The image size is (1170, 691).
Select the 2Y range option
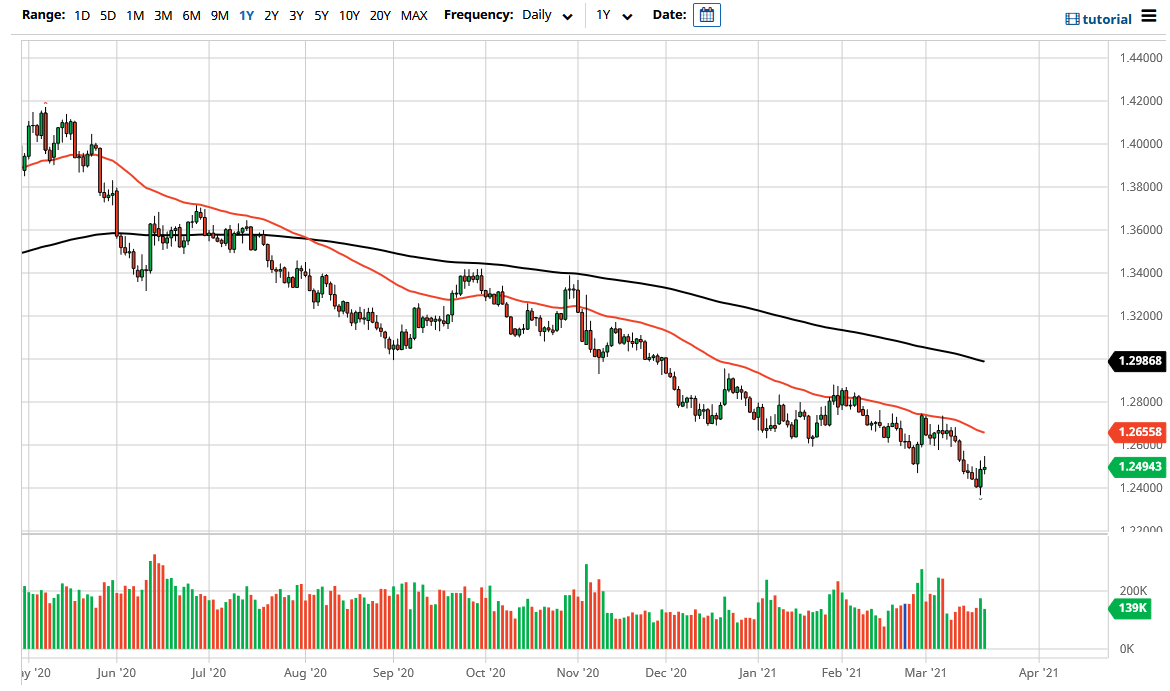coord(270,16)
